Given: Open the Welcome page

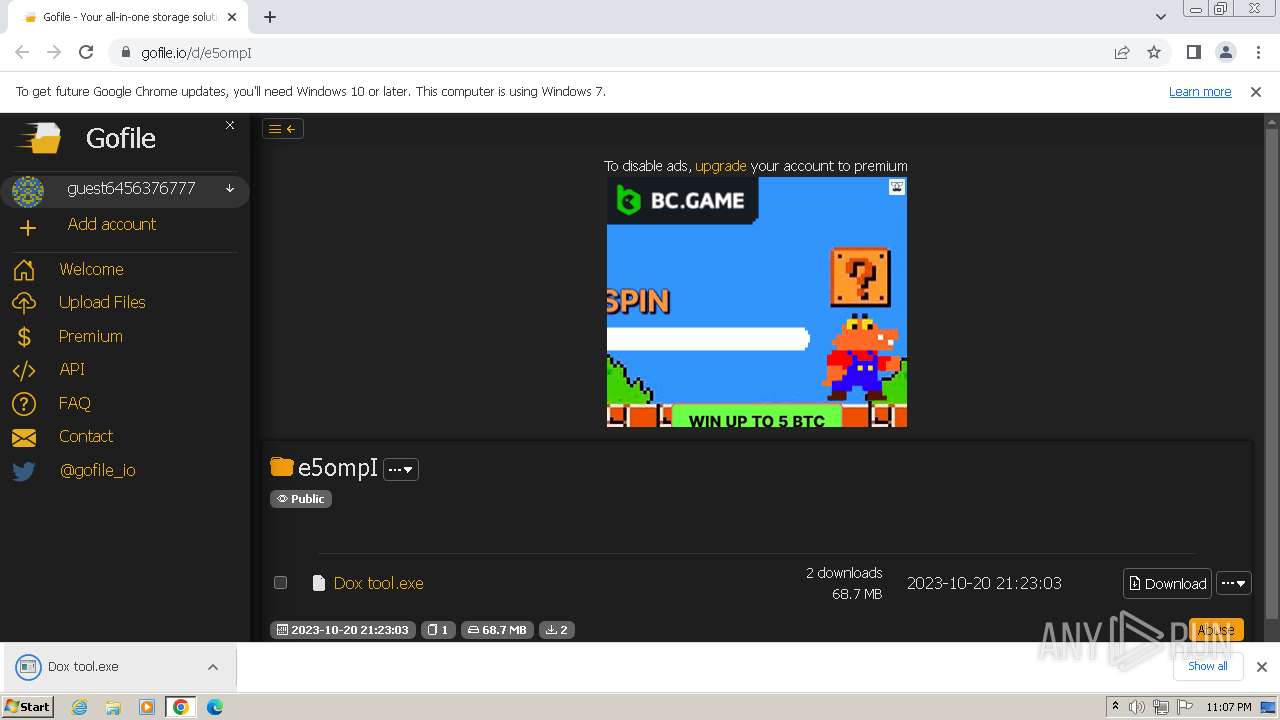Looking at the screenshot, I should click(x=91, y=269).
